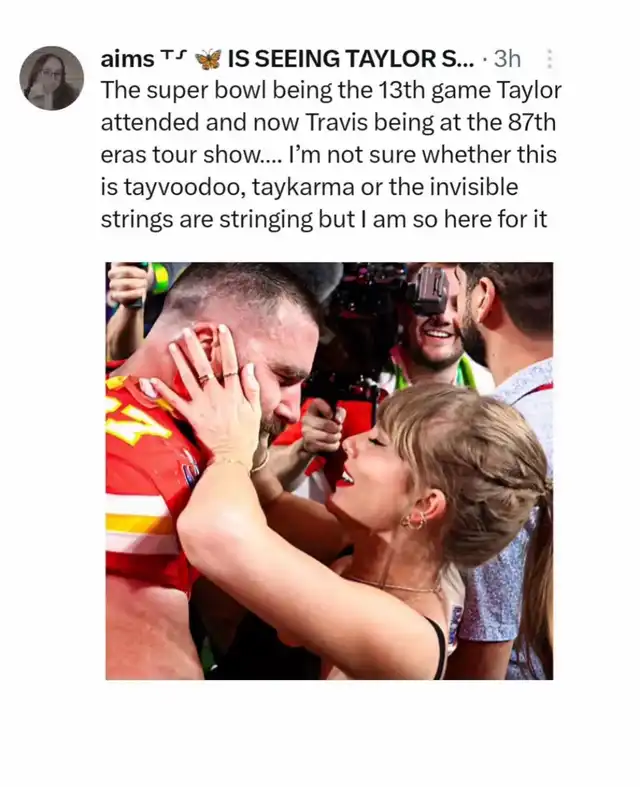
Task: Open the three-dot more options menu
Action: coord(548,59)
